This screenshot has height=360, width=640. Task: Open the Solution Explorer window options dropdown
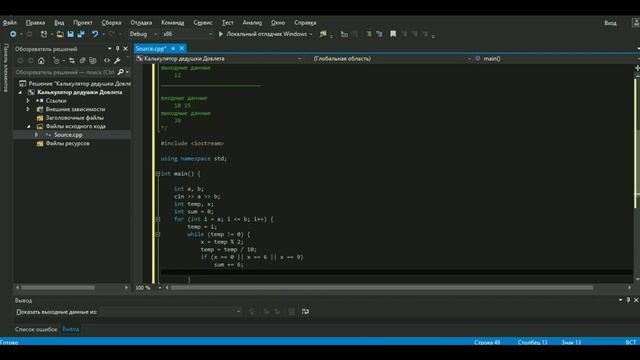(x=109, y=49)
